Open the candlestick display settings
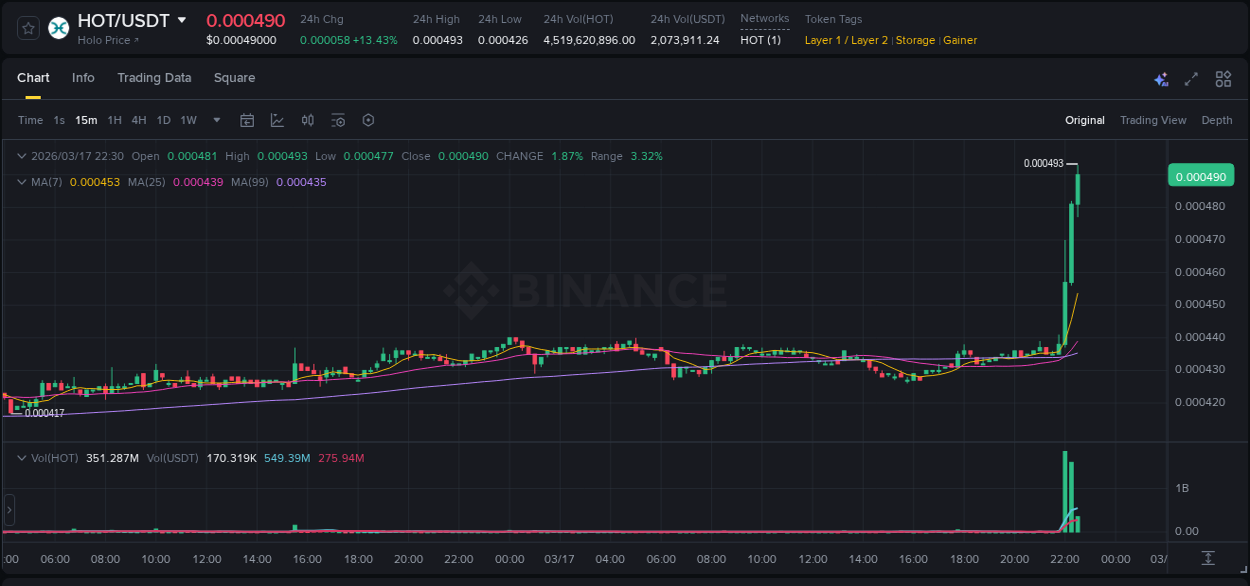Image resolution: width=1250 pixels, height=586 pixels. click(x=307, y=120)
